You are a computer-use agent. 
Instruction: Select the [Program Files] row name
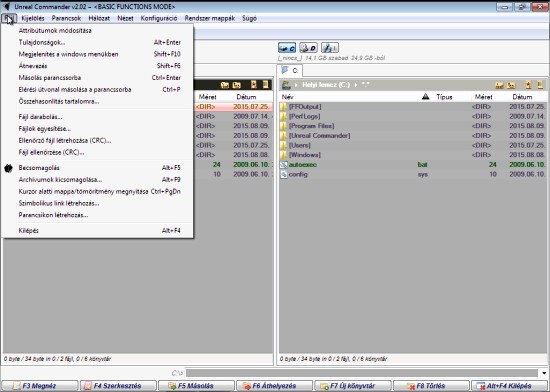pyautogui.click(x=311, y=126)
